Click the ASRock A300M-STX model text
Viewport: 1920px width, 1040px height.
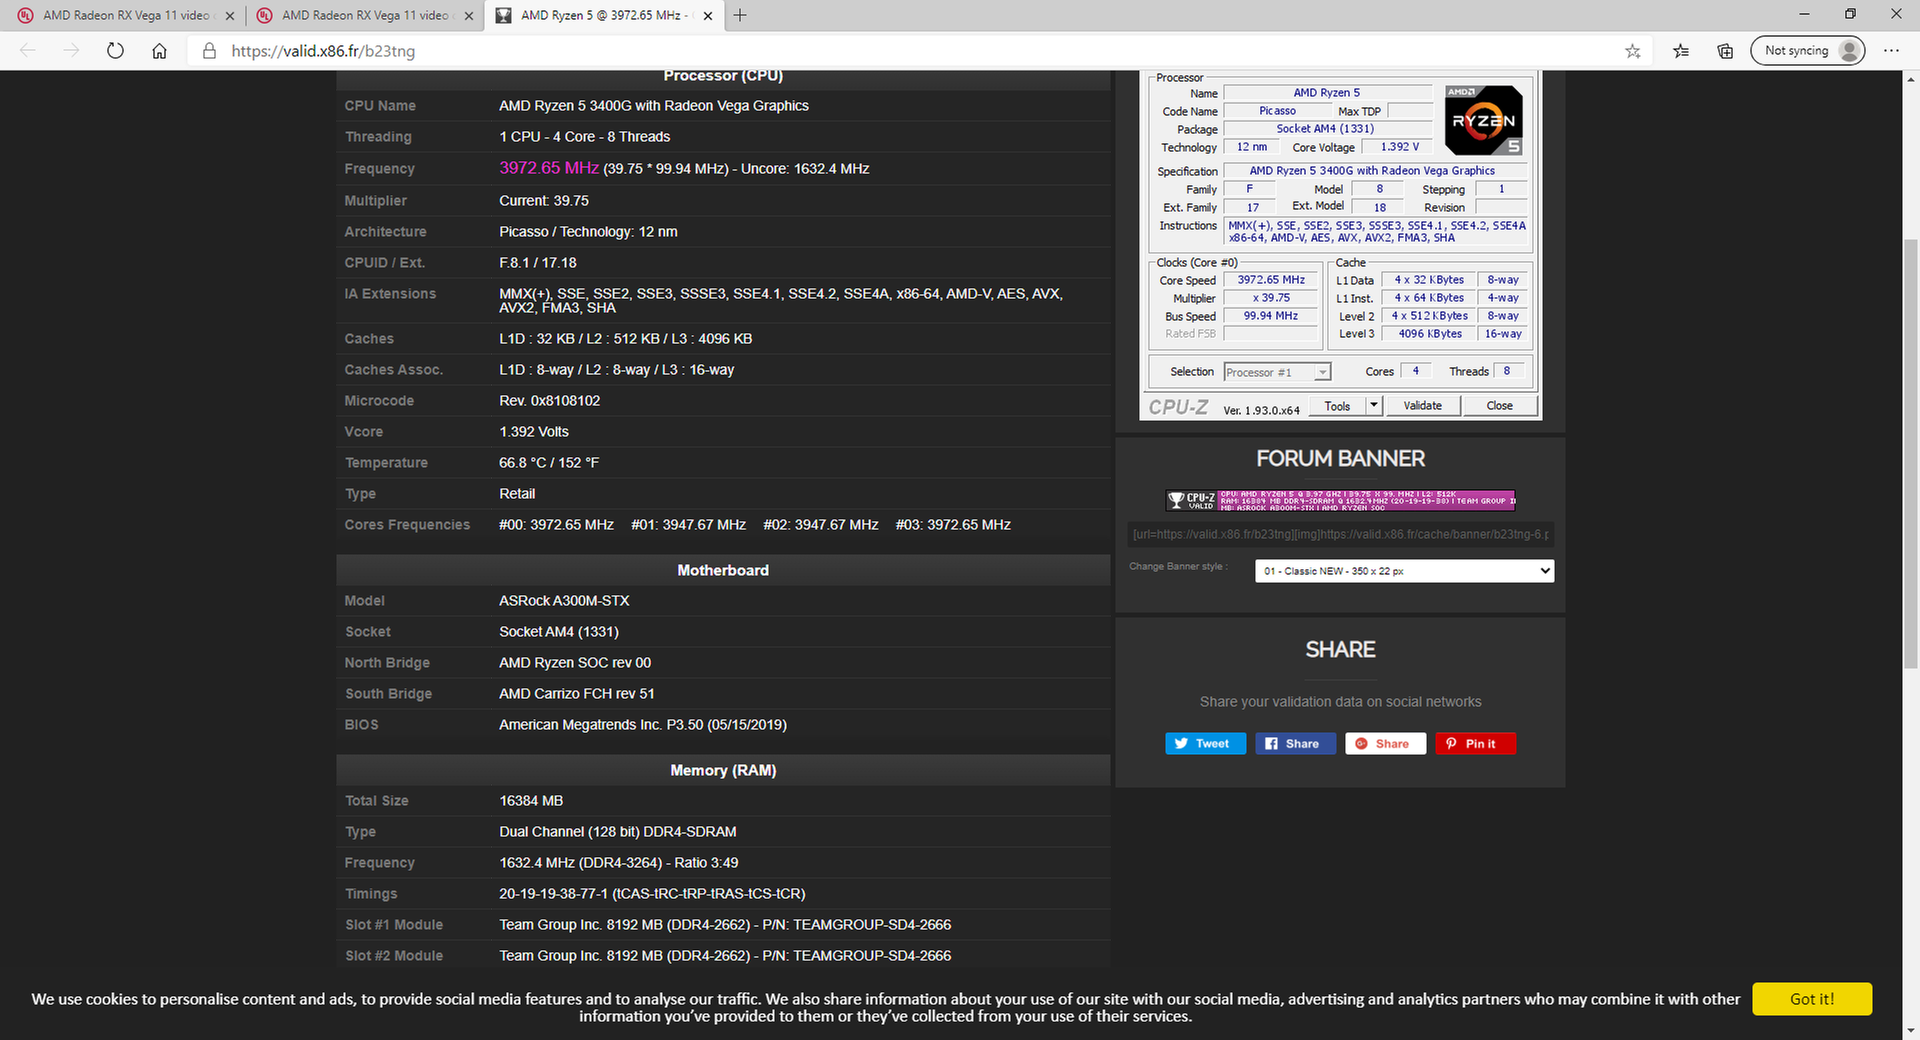click(x=564, y=601)
